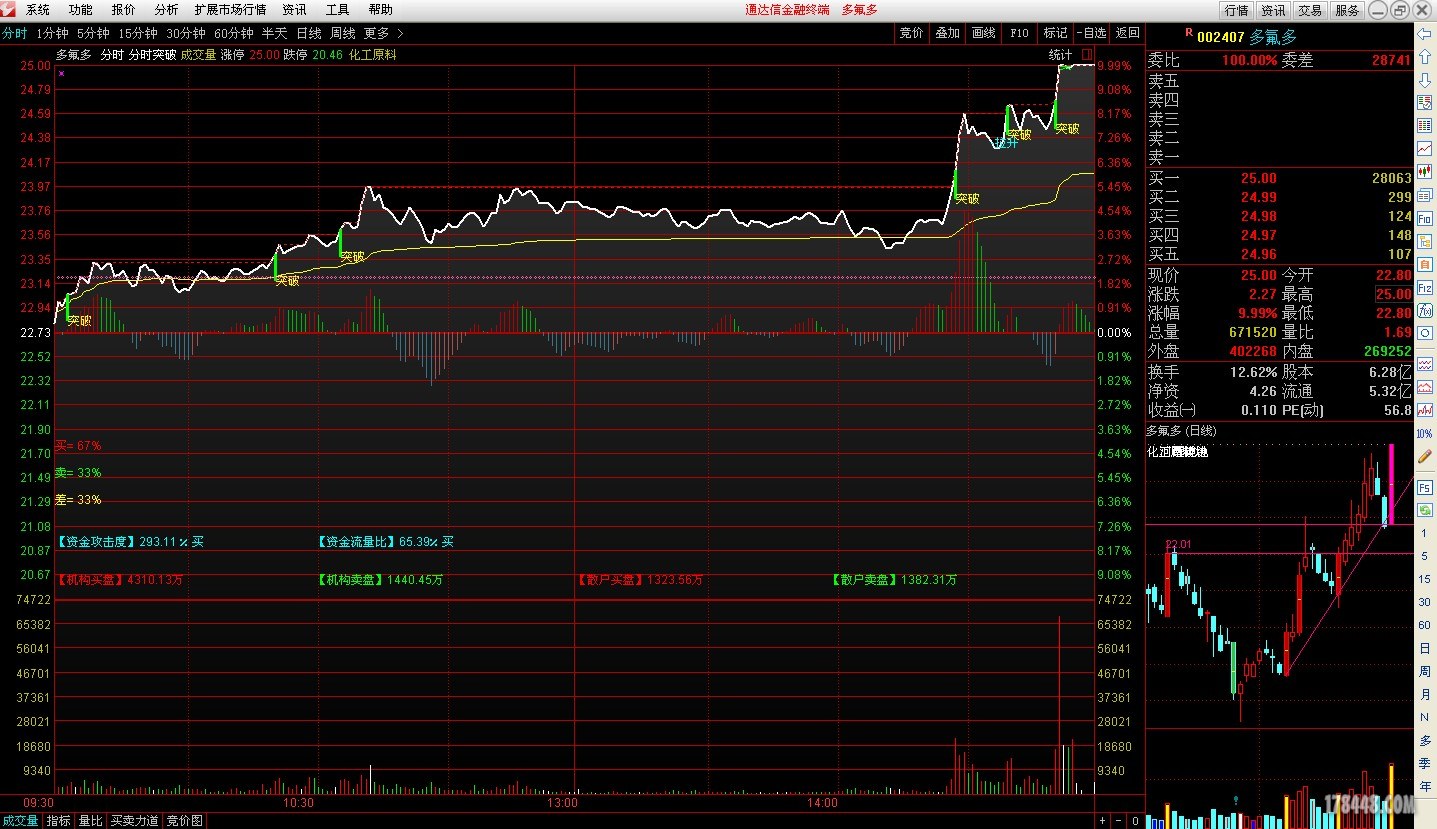Click the green refresh icon in sidebar

pos(1424,510)
